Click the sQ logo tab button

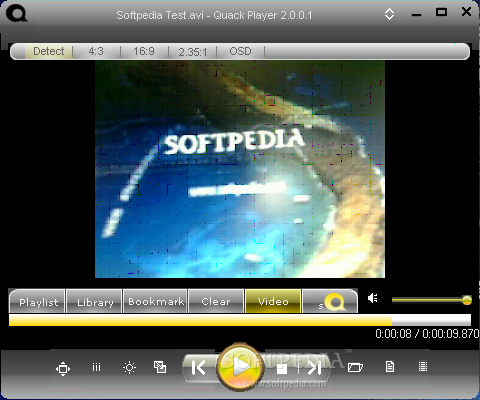pyautogui.click(x=330, y=302)
